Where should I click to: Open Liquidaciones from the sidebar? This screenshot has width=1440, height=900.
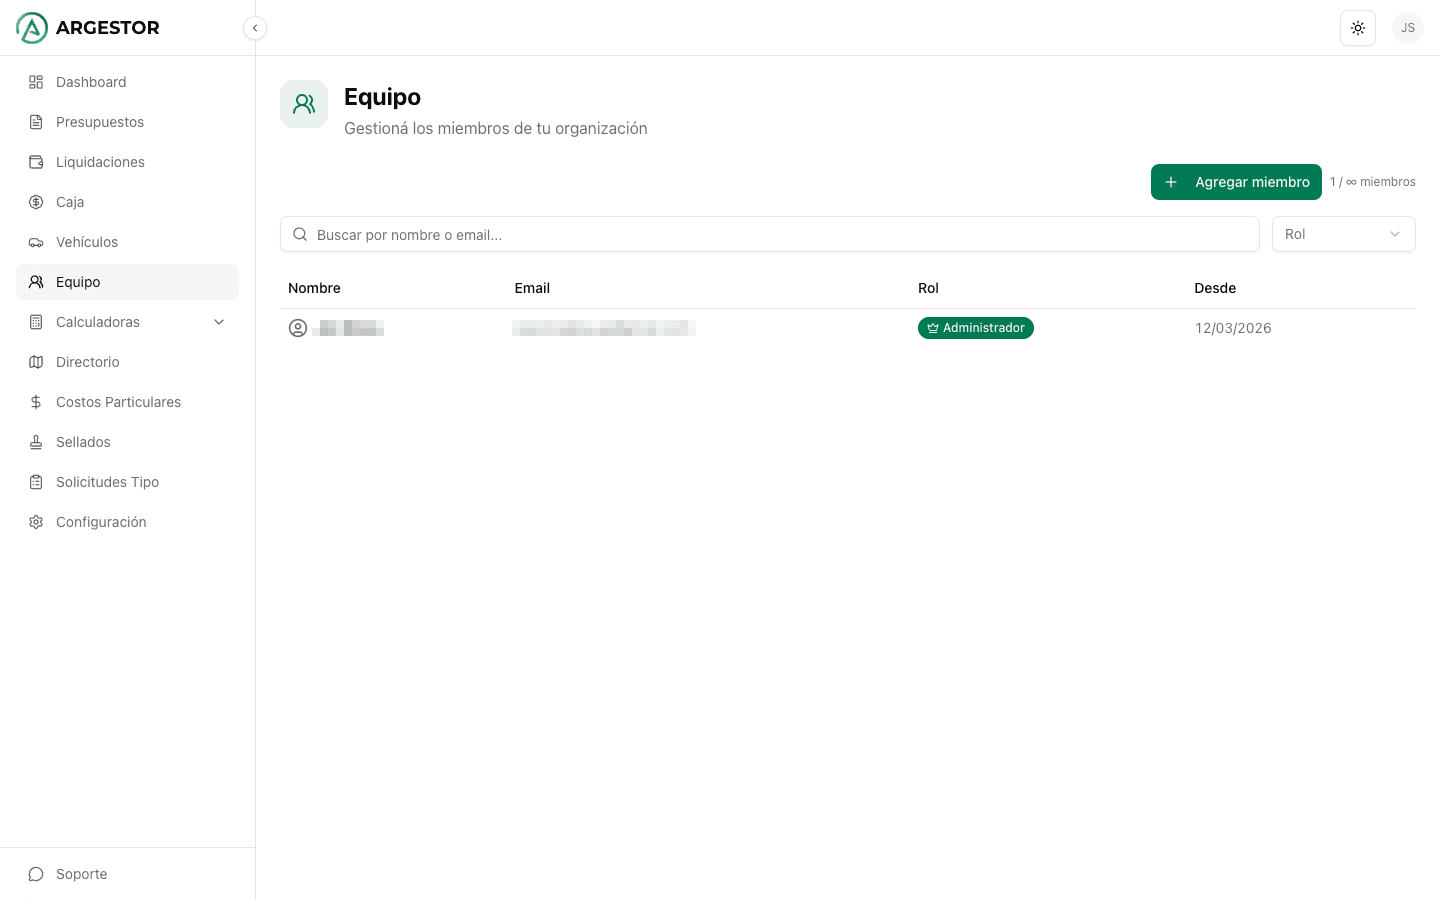pos(100,162)
